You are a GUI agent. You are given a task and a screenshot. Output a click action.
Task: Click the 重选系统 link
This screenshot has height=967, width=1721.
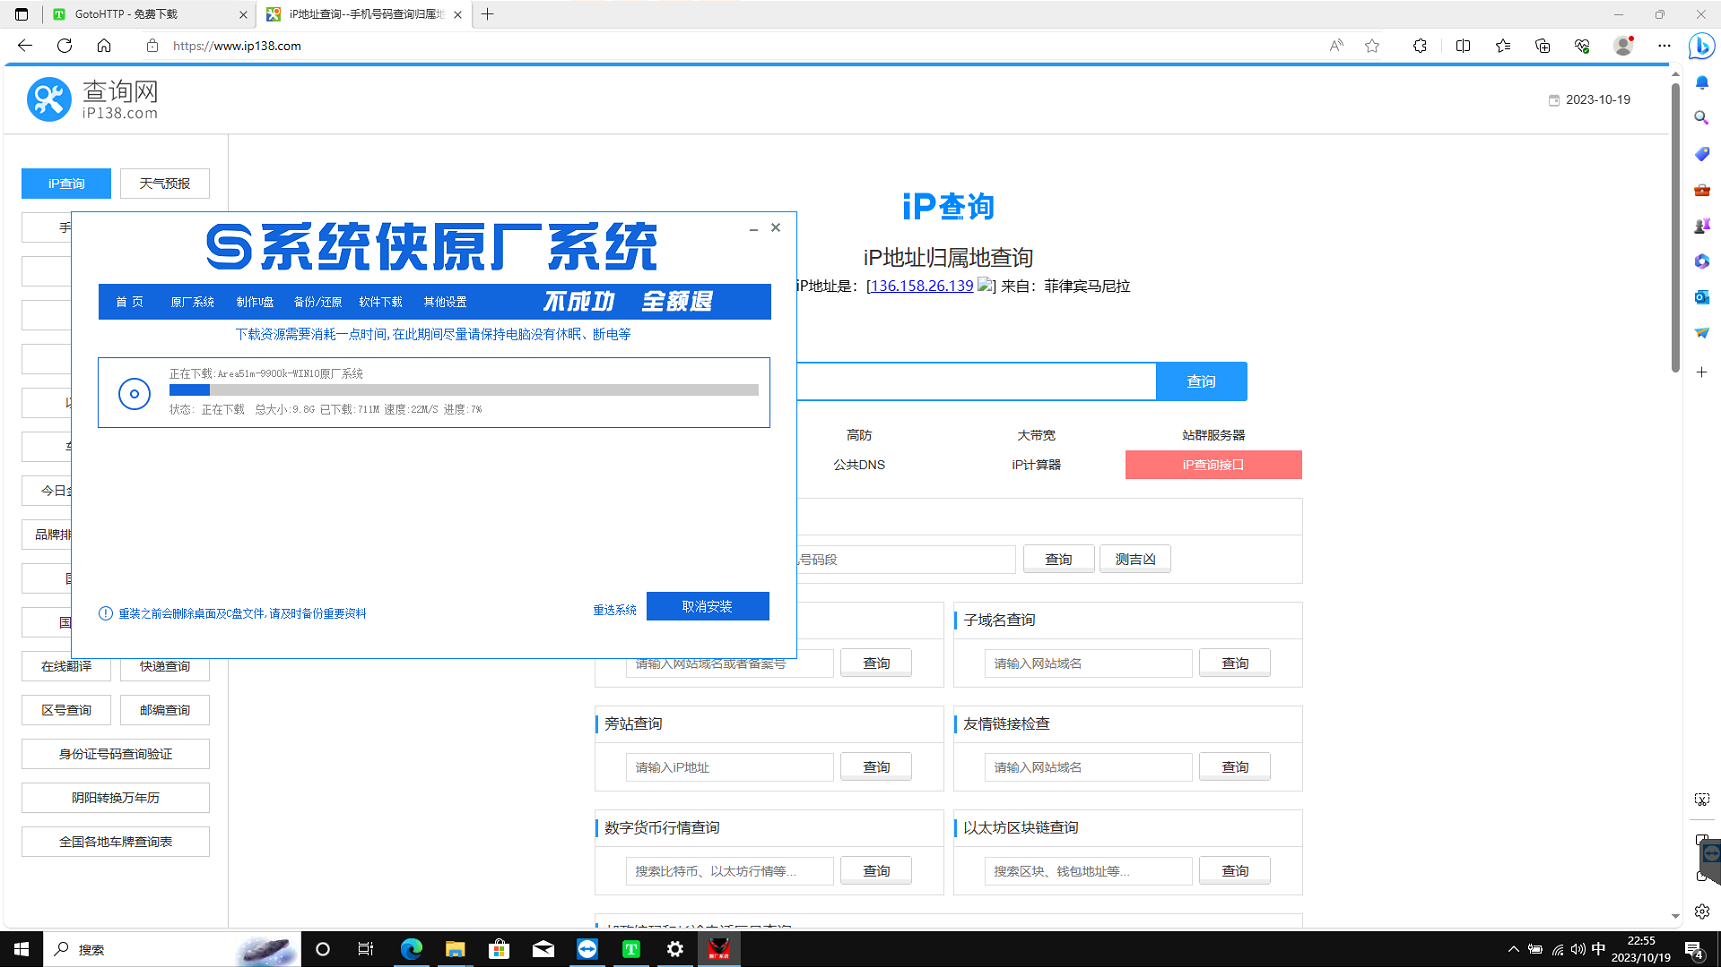click(615, 610)
